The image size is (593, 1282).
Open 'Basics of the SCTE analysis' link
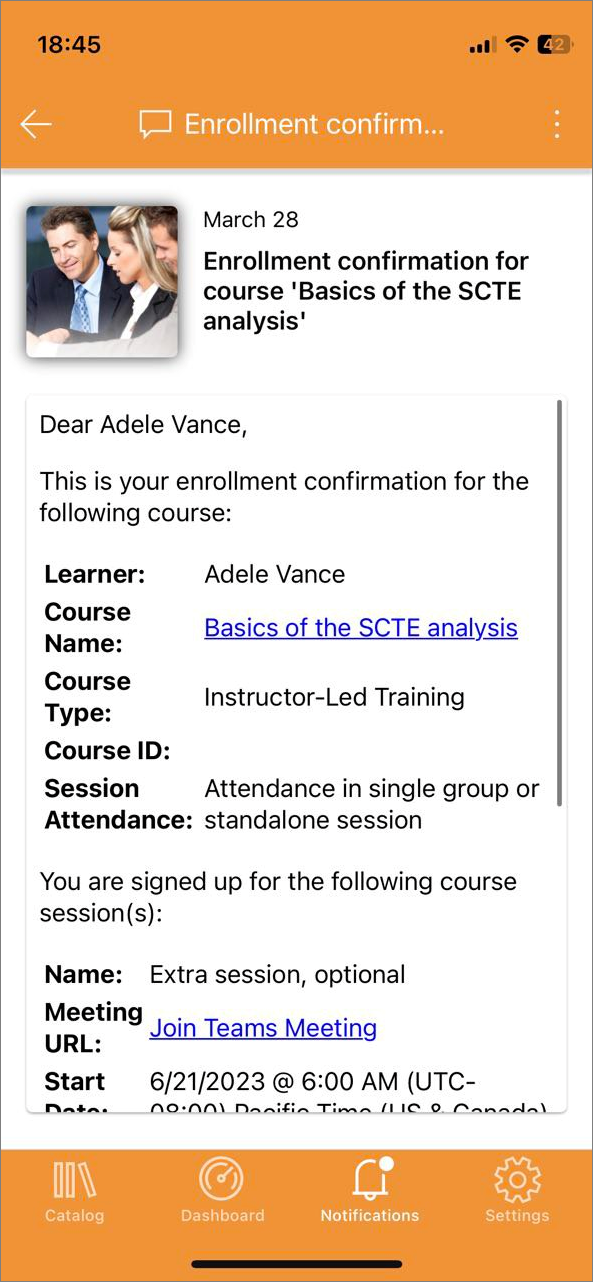[x=361, y=628]
